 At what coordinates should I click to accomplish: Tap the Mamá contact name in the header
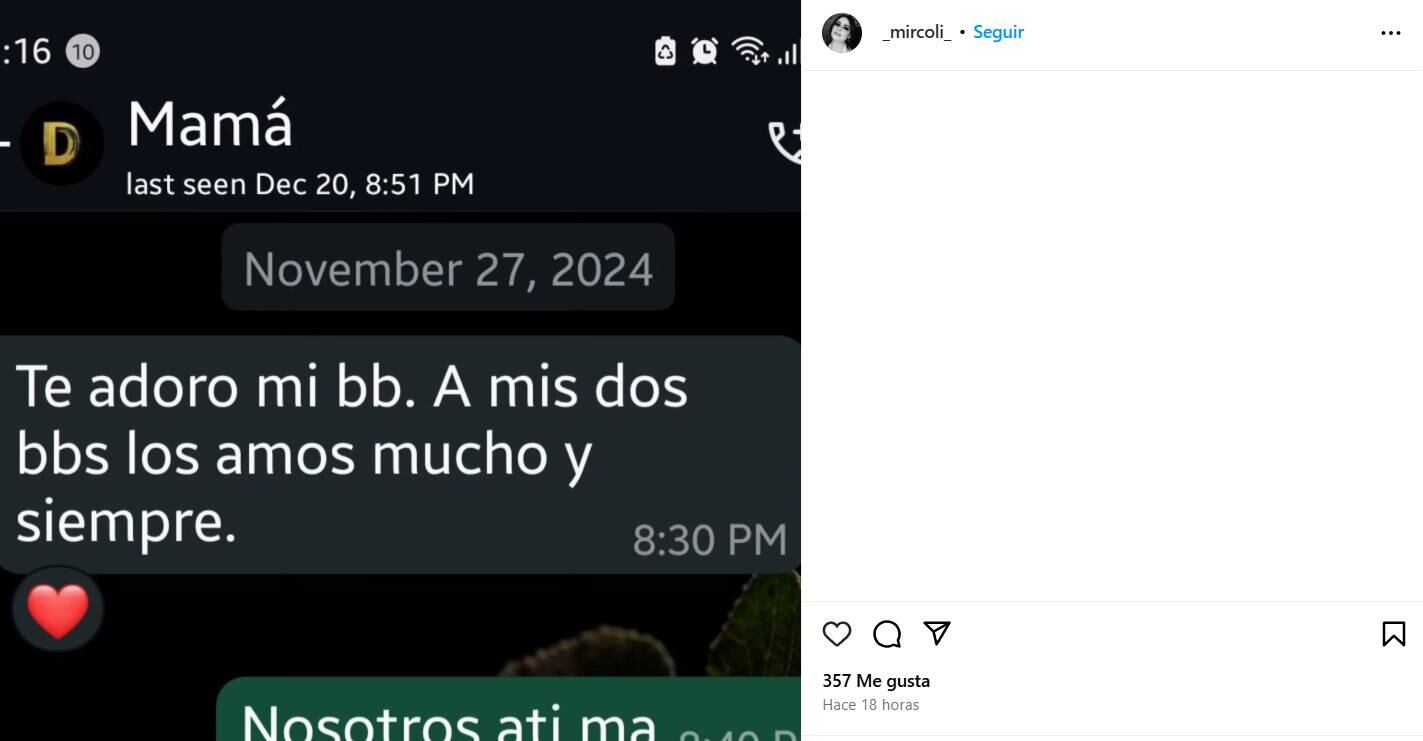click(x=210, y=126)
